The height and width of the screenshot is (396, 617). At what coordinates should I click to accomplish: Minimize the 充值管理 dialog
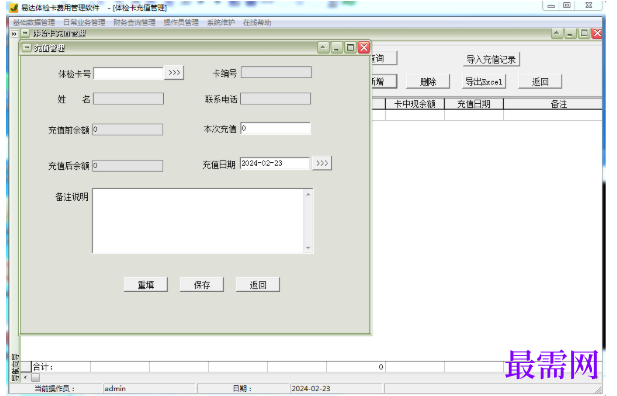(336, 48)
